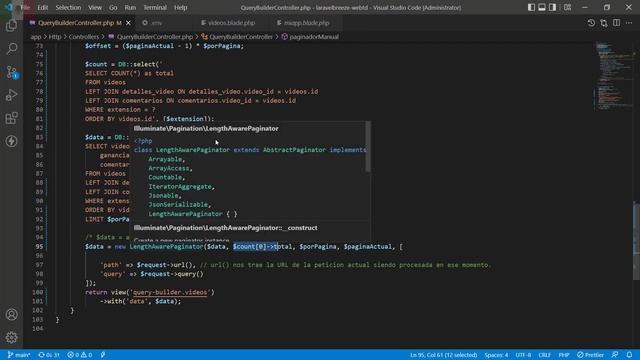Open the Terminal menu
Image resolution: width=640 pixels, height=360 pixels.
click(155, 7)
